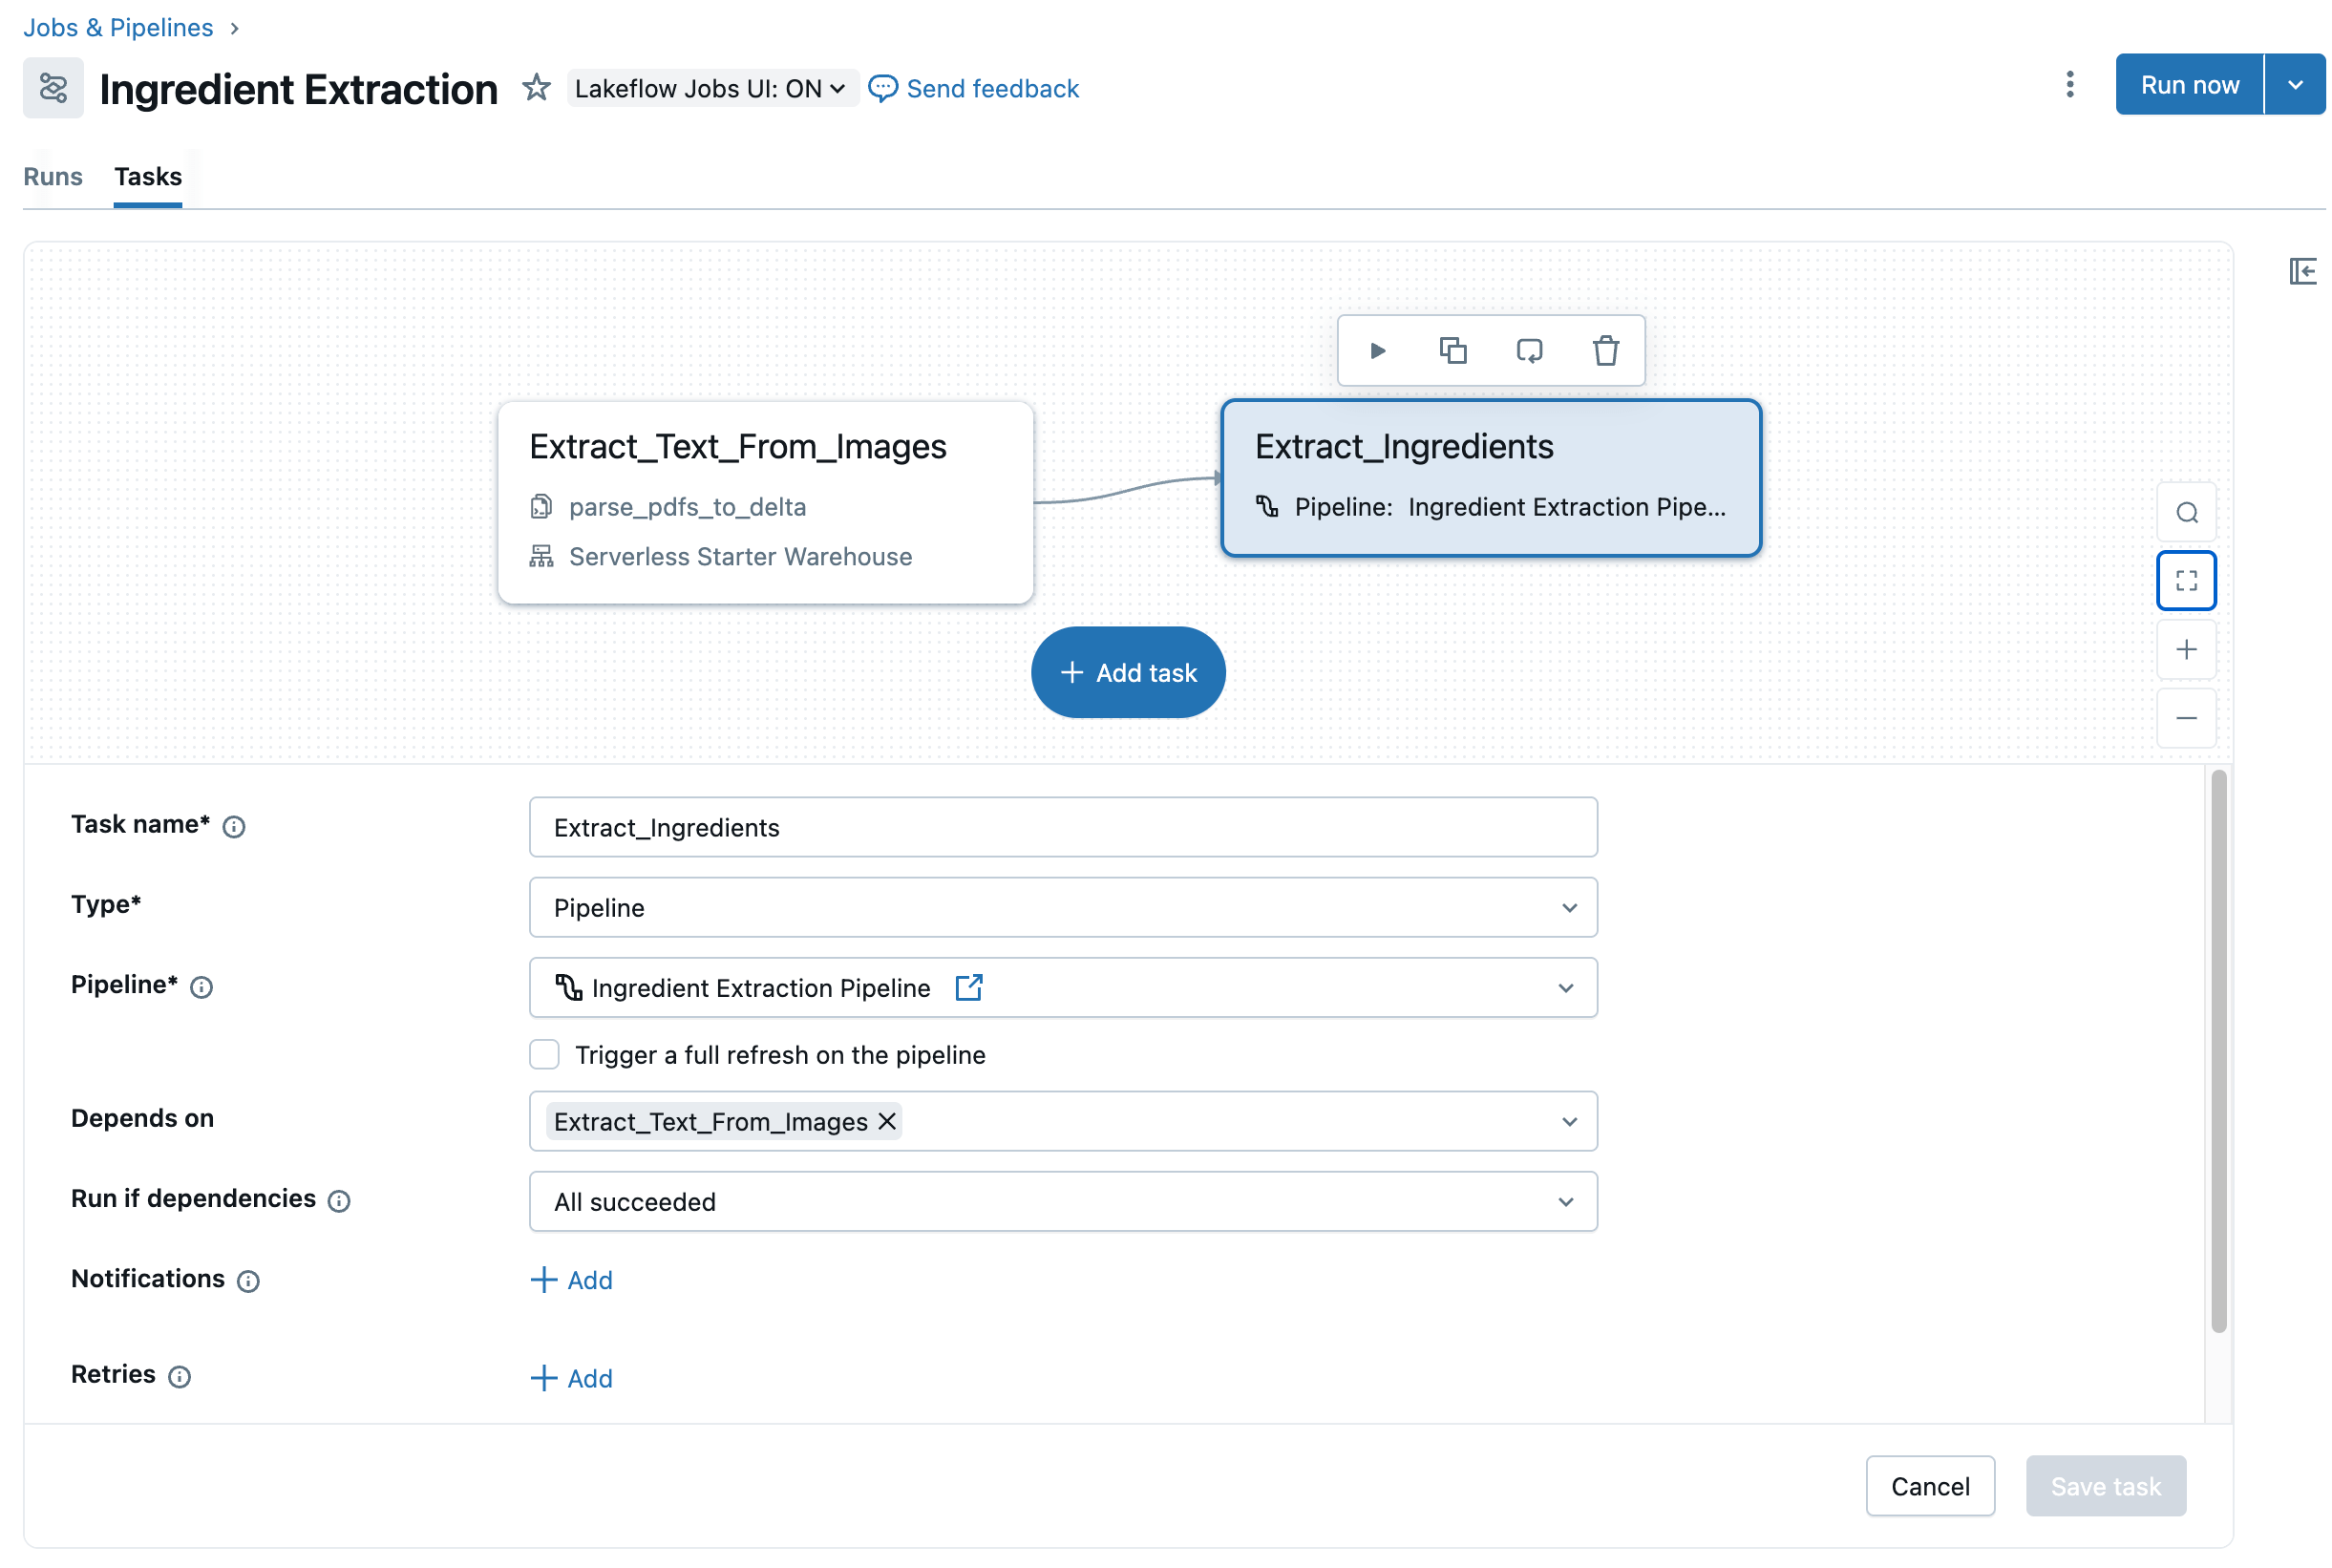Click the zoom out minus icon
2332x1568 pixels.
pyautogui.click(x=2185, y=719)
